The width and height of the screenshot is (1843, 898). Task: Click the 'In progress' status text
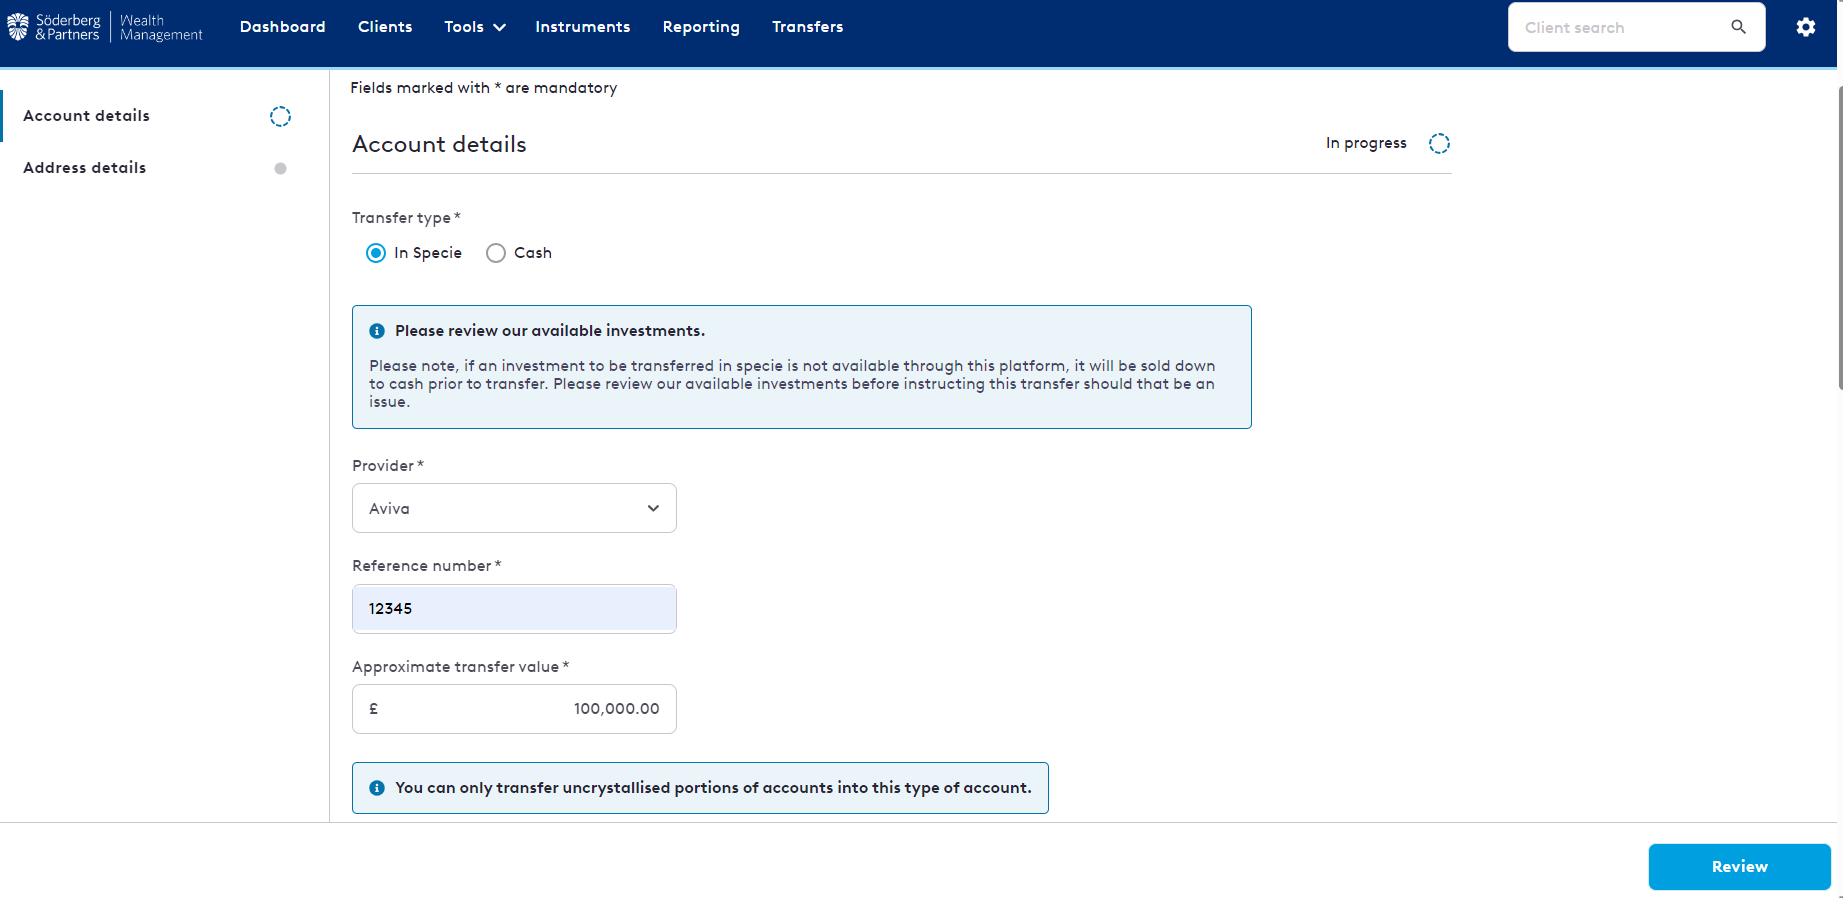(1366, 143)
